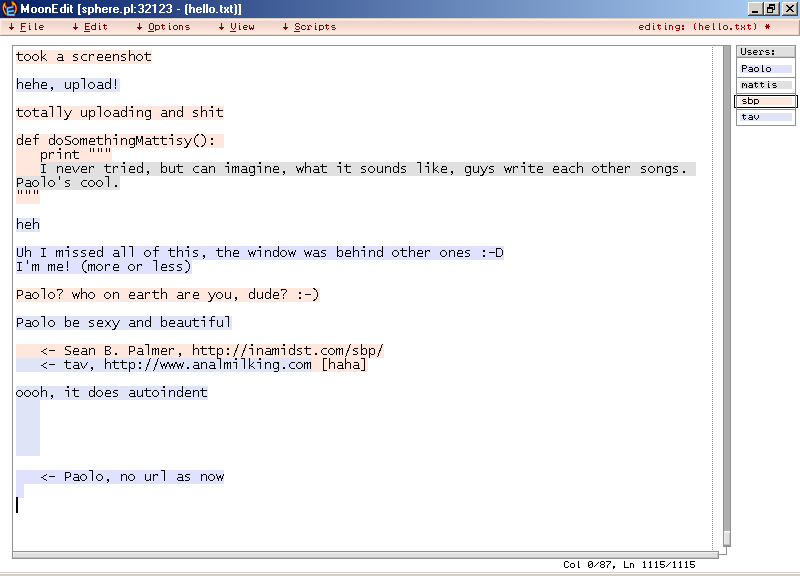Click the Users: panel header
This screenshot has height=576, width=800.
pyautogui.click(x=765, y=52)
